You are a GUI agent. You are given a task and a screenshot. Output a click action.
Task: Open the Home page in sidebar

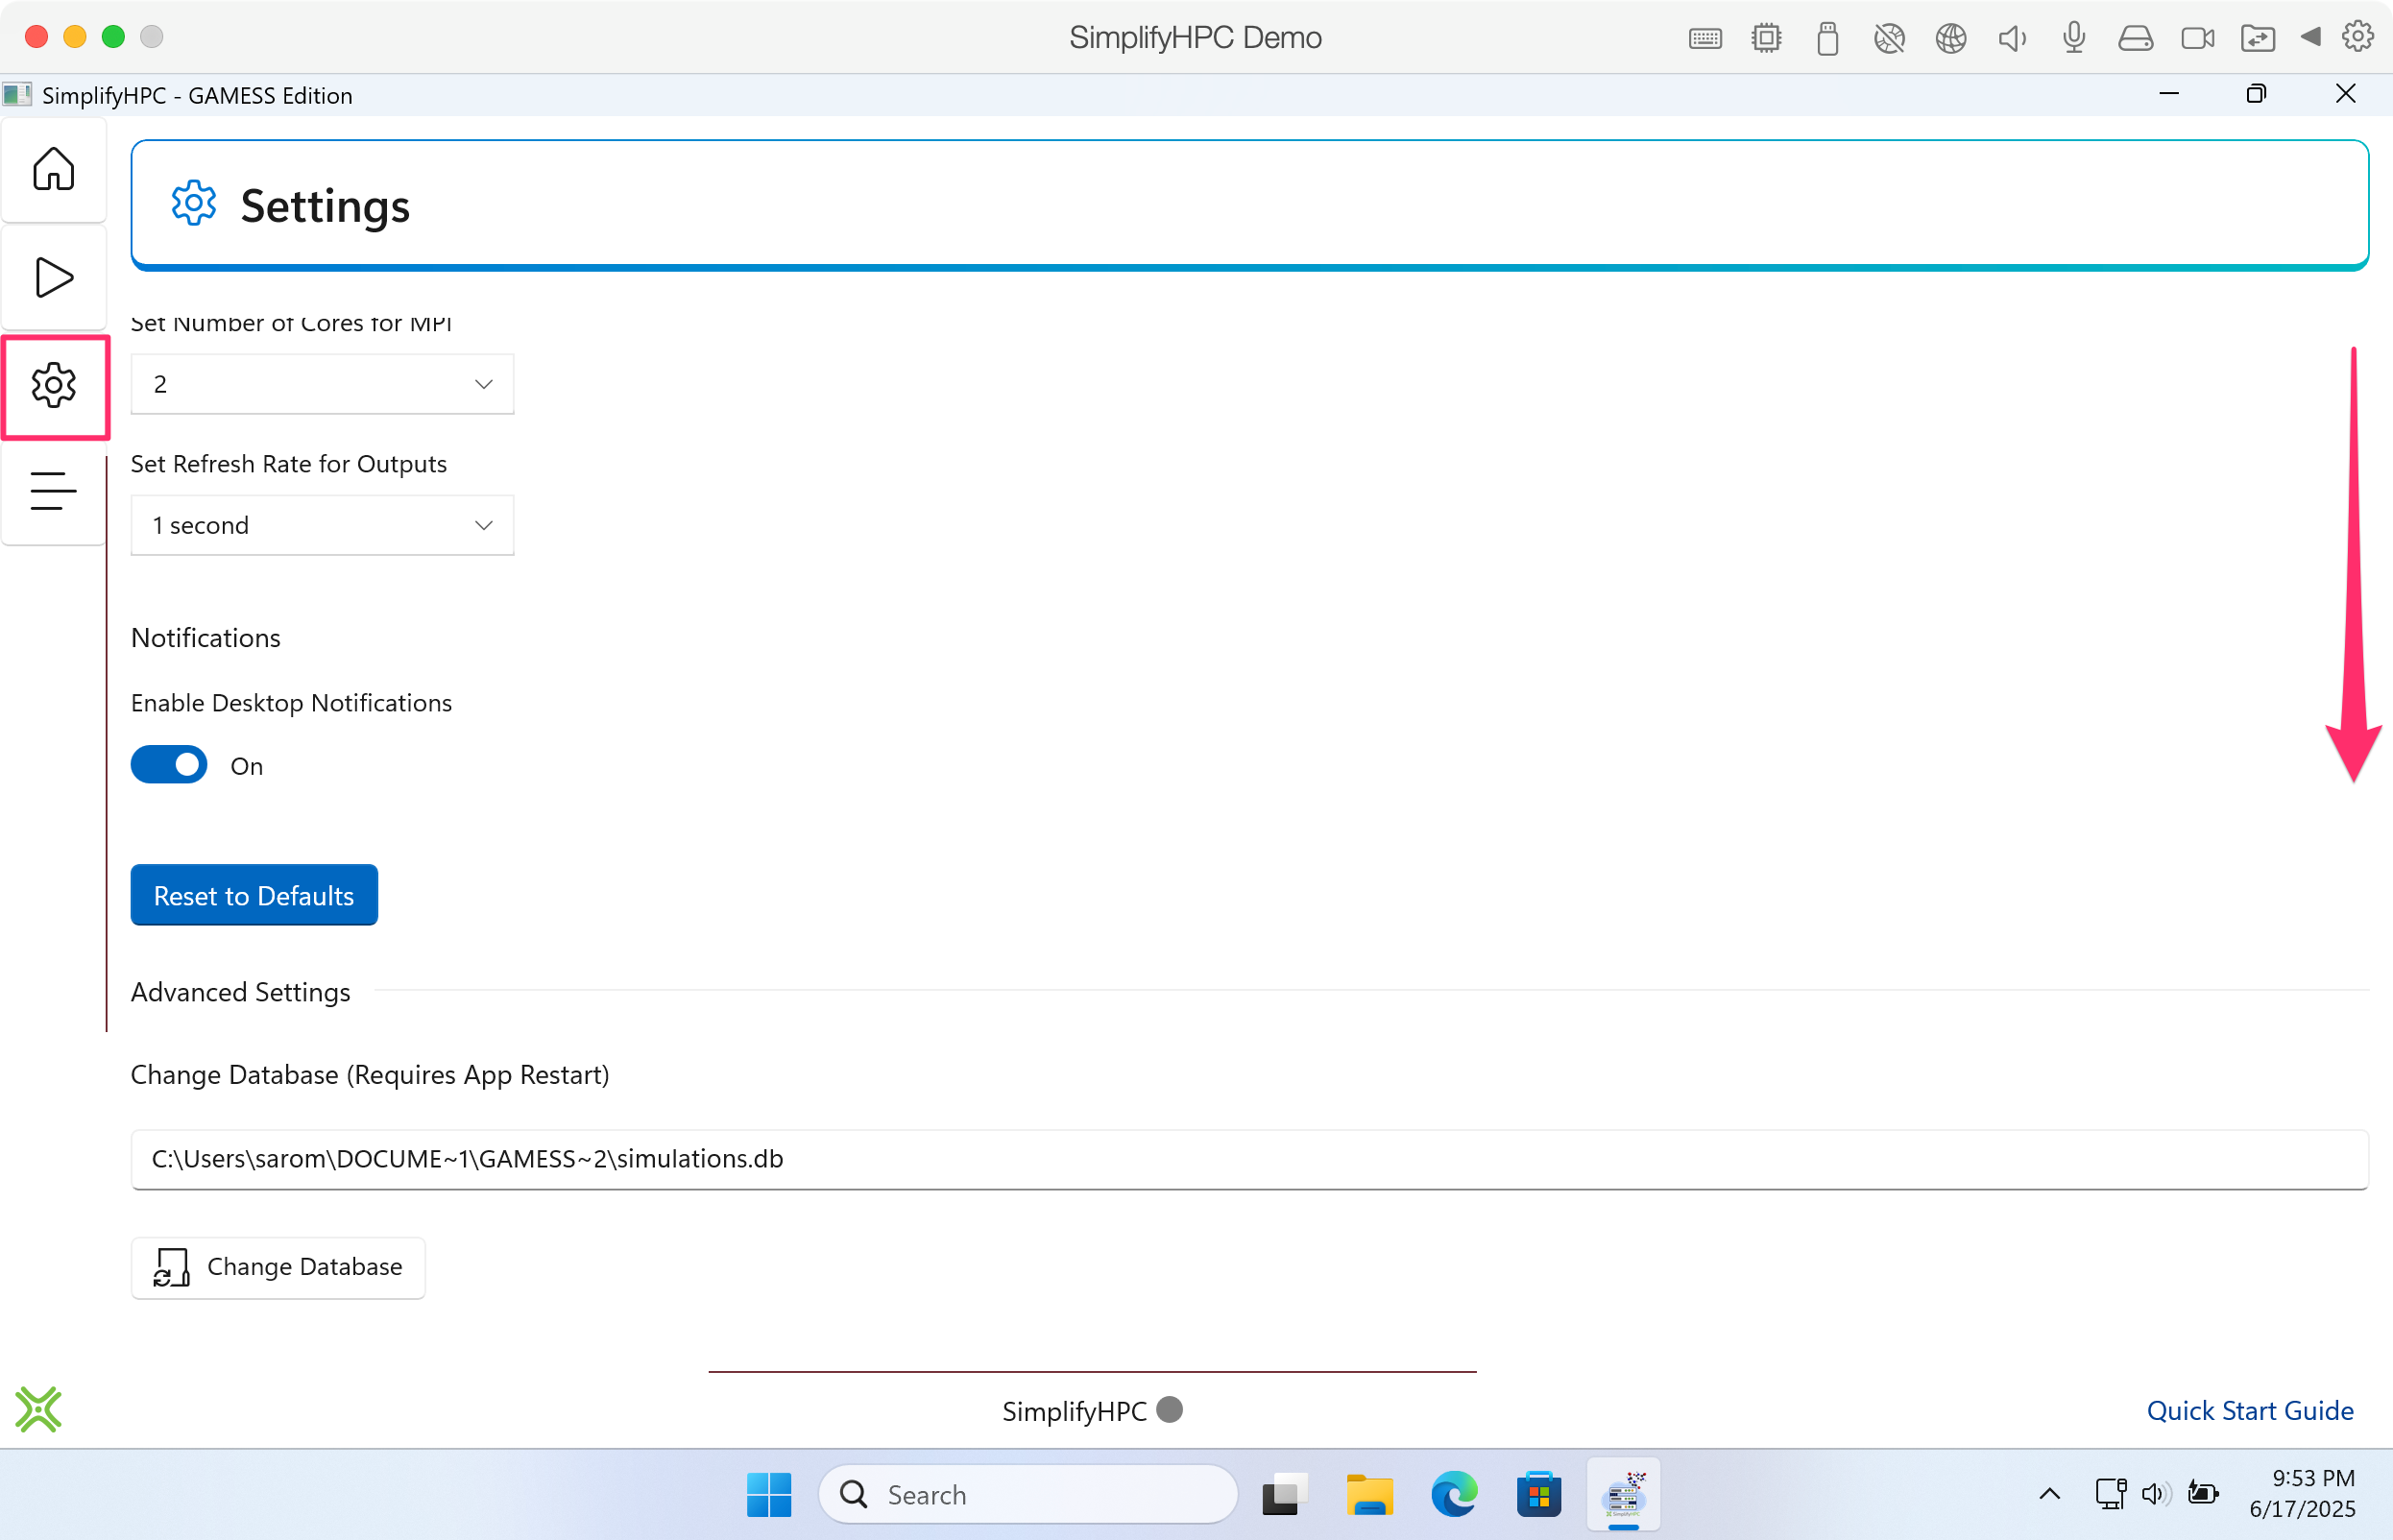point(53,168)
